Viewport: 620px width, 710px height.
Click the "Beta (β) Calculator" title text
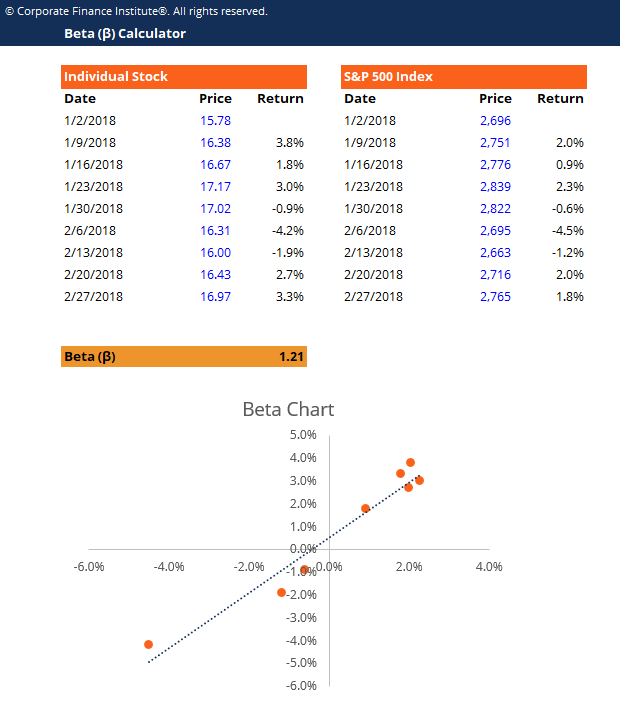125,34
